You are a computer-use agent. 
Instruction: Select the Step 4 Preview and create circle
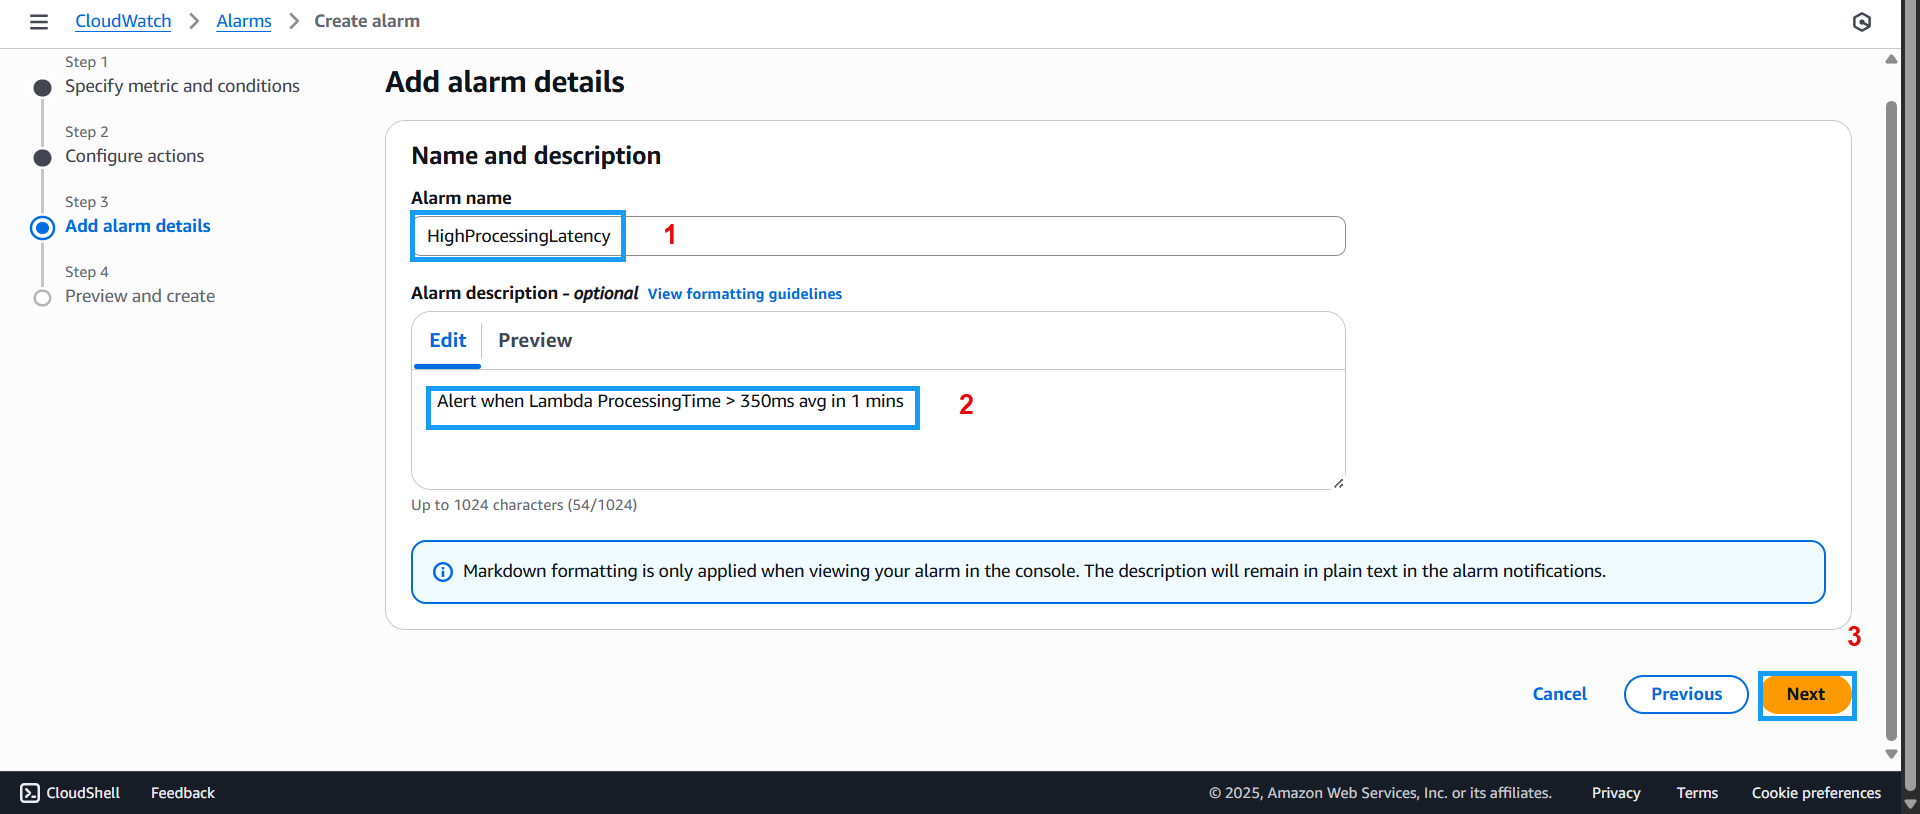pos(42,298)
